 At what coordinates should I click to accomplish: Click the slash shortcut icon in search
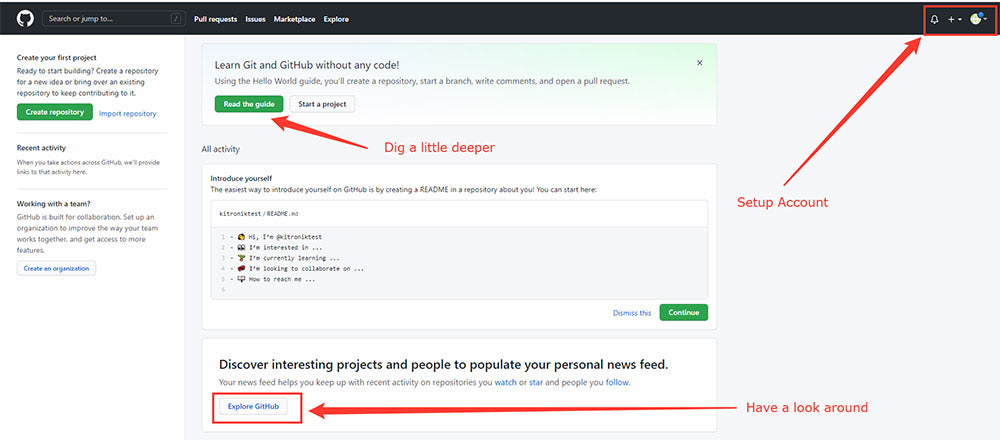point(175,19)
